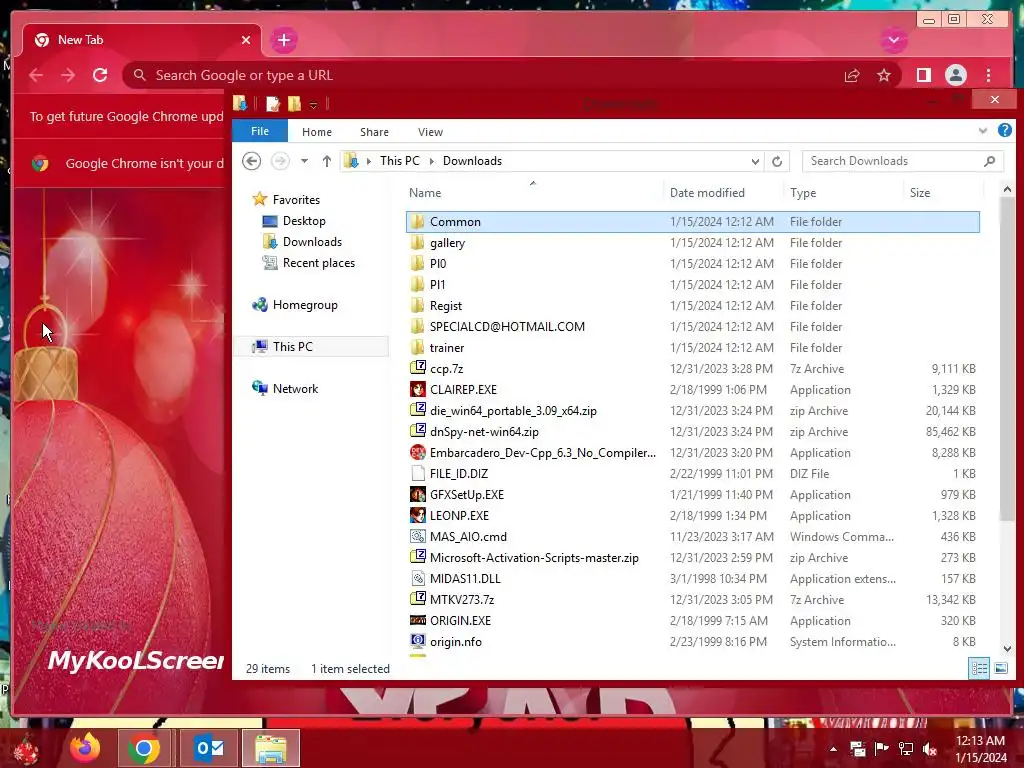Image resolution: width=1024 pixels, height=768 pixels.
Task: Refresh the Downloads folder view
Action: point(776,161)
